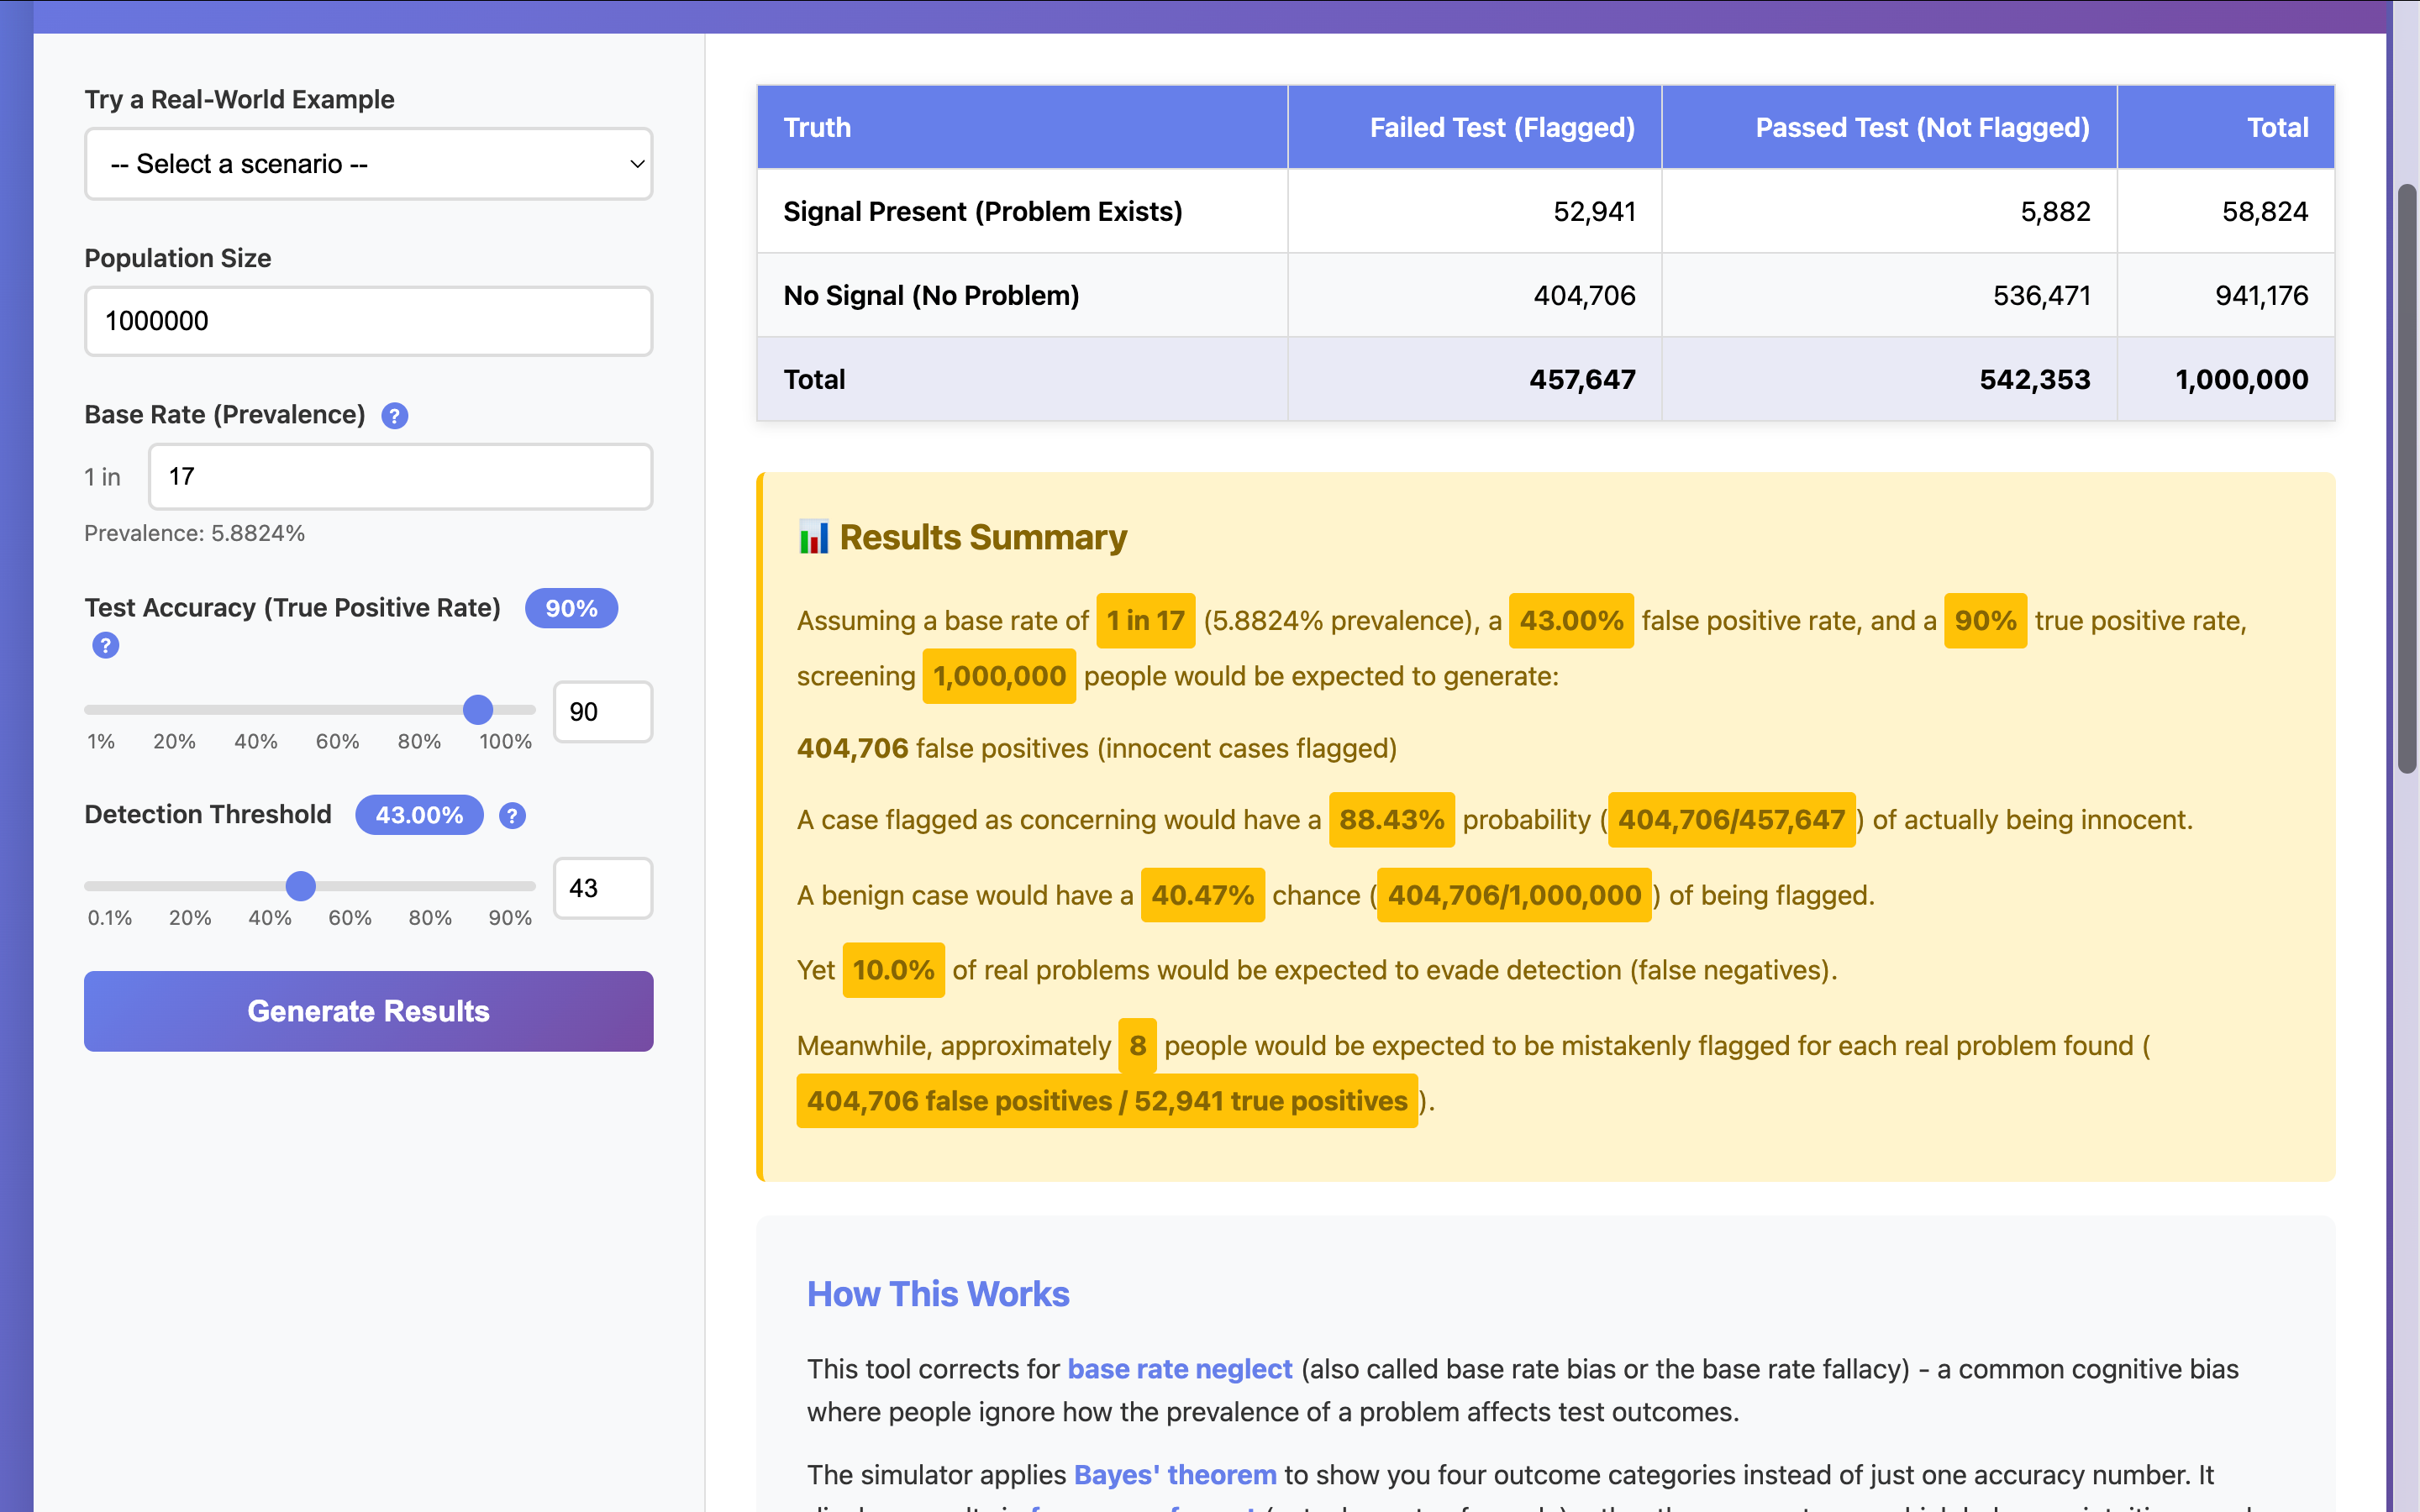Click the 90% accuracy badge
The width and height of the screenshot is (2420, 1512).
point(571,609)
